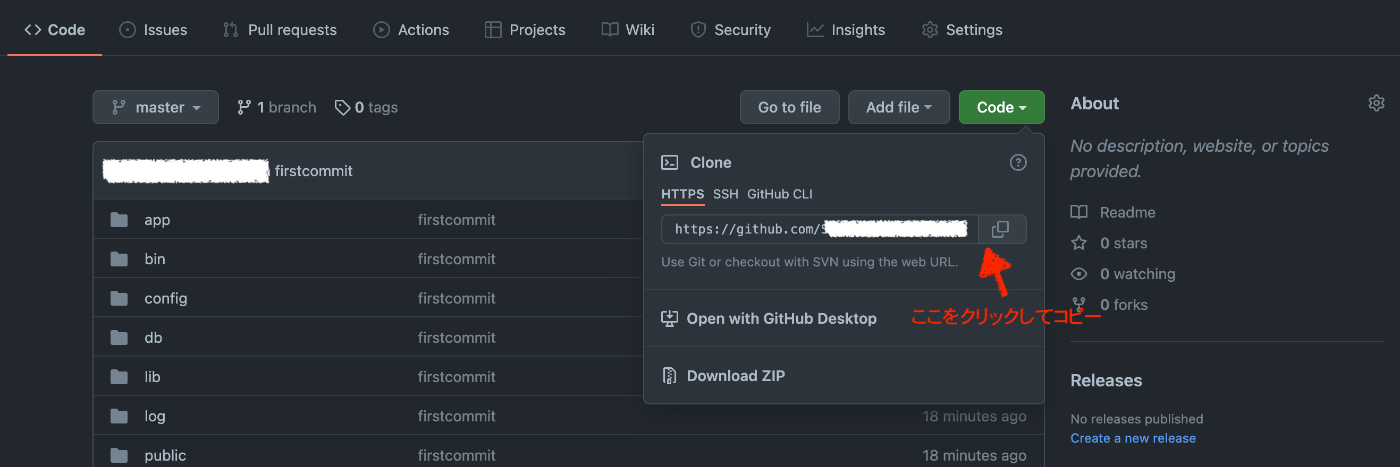Open the app folder

pyautogui.click(x=157, y=220)
